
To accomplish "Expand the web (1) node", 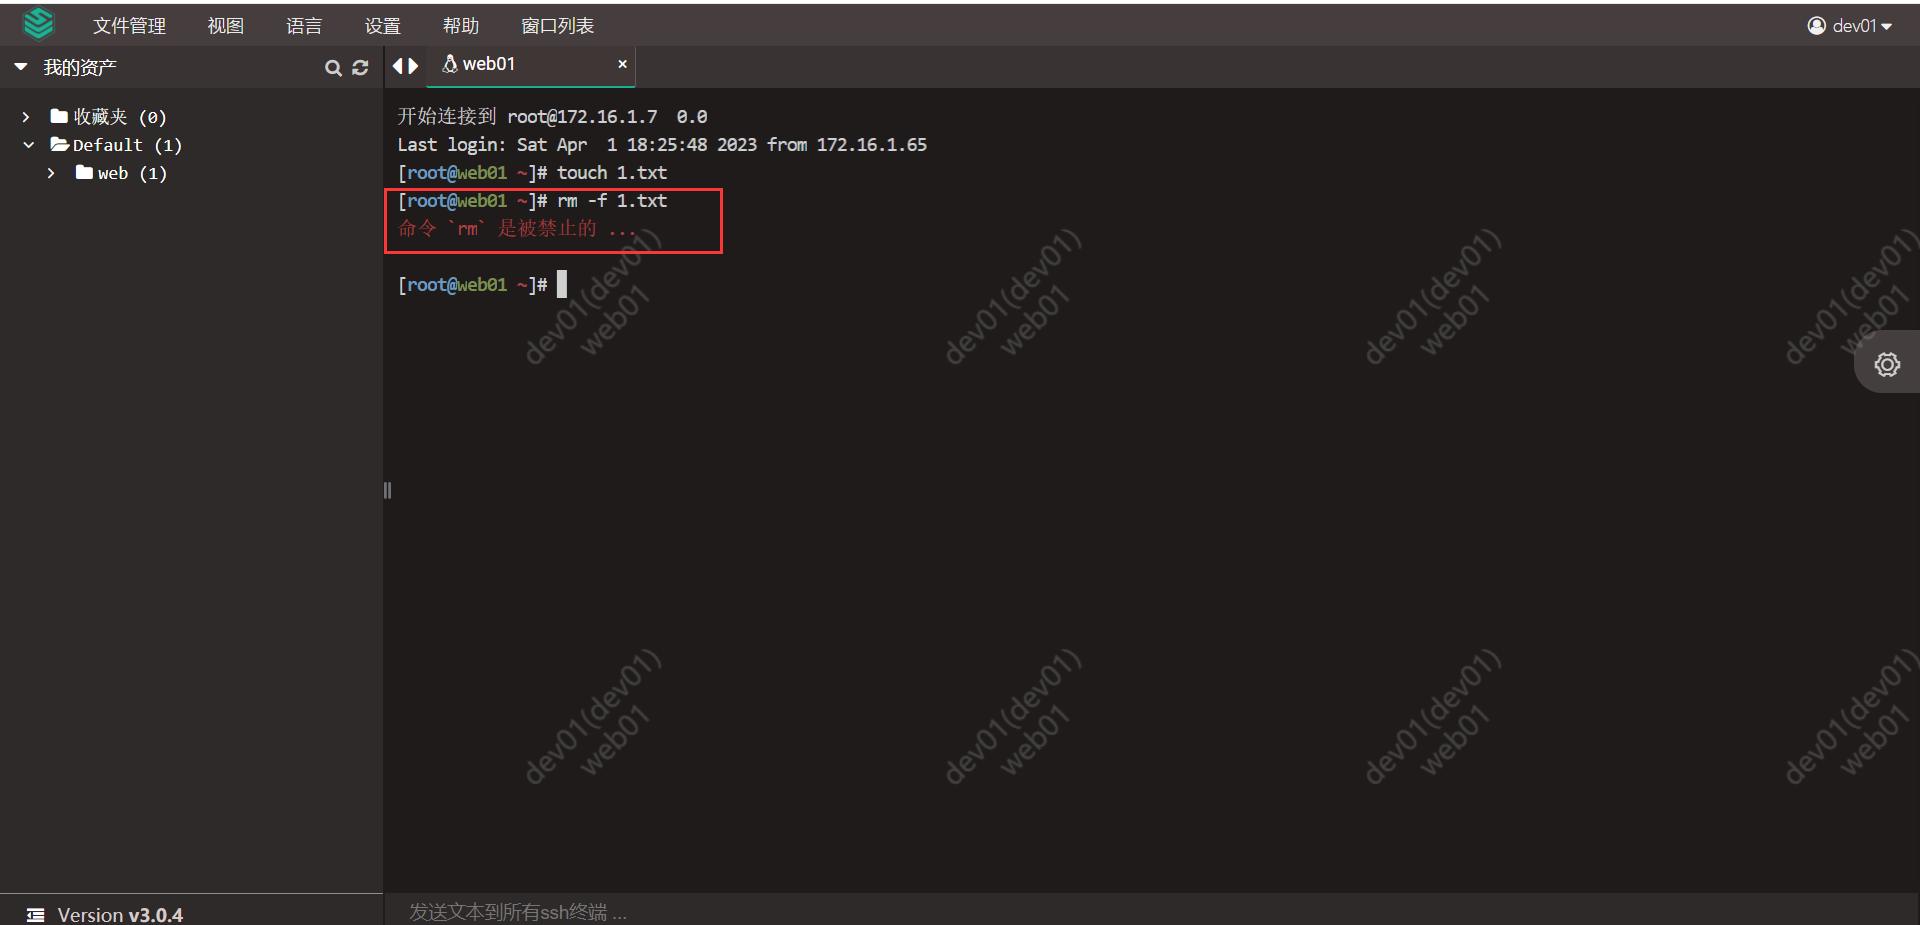I will pos(51,173).
